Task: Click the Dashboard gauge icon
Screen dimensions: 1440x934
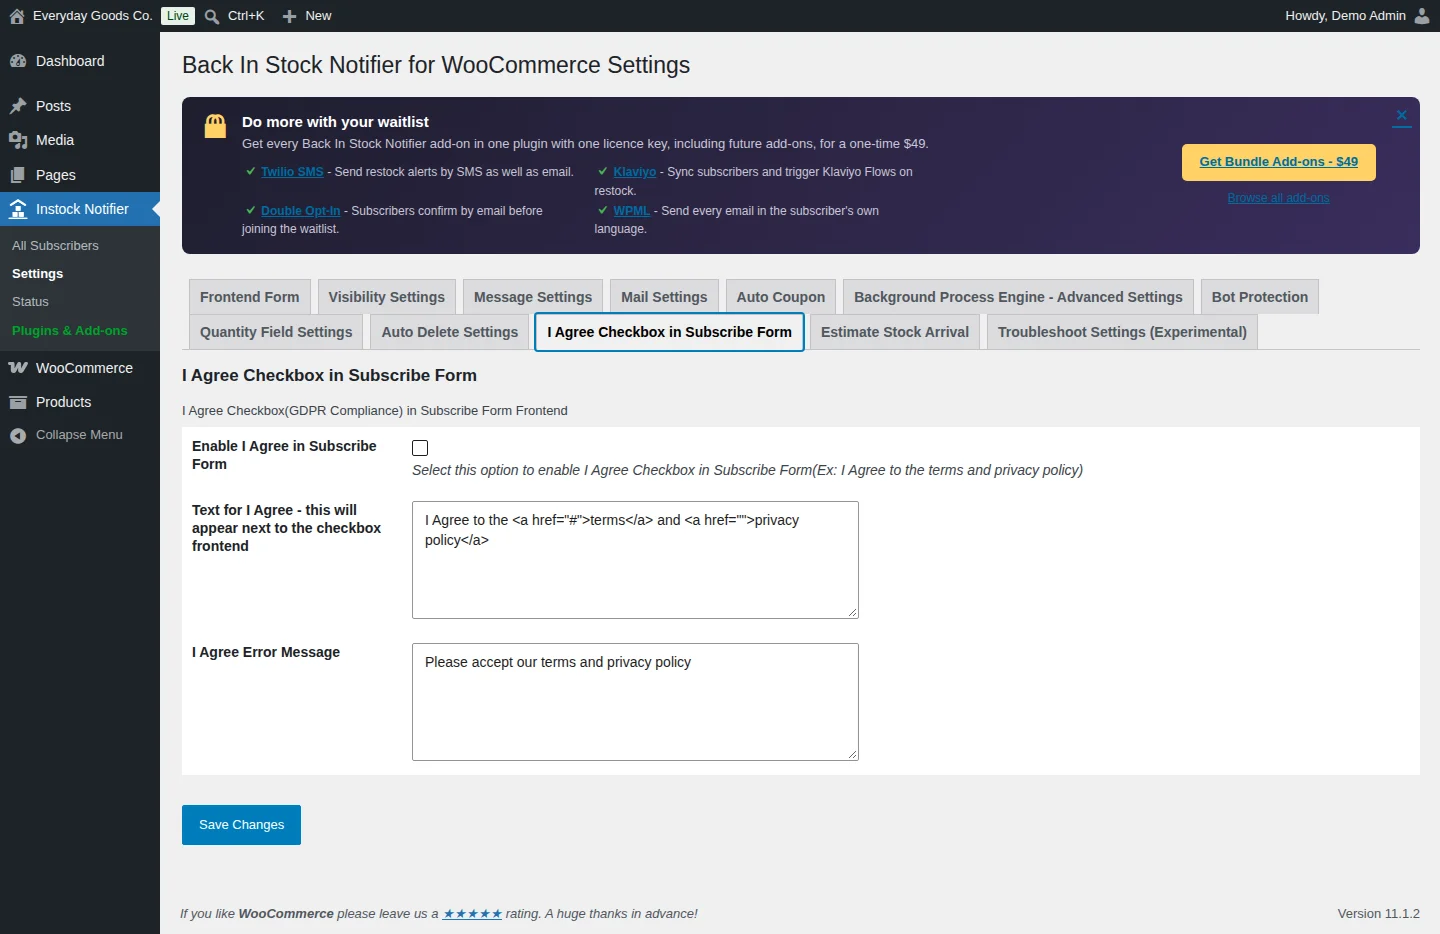Action: click(x=18, y=61)
